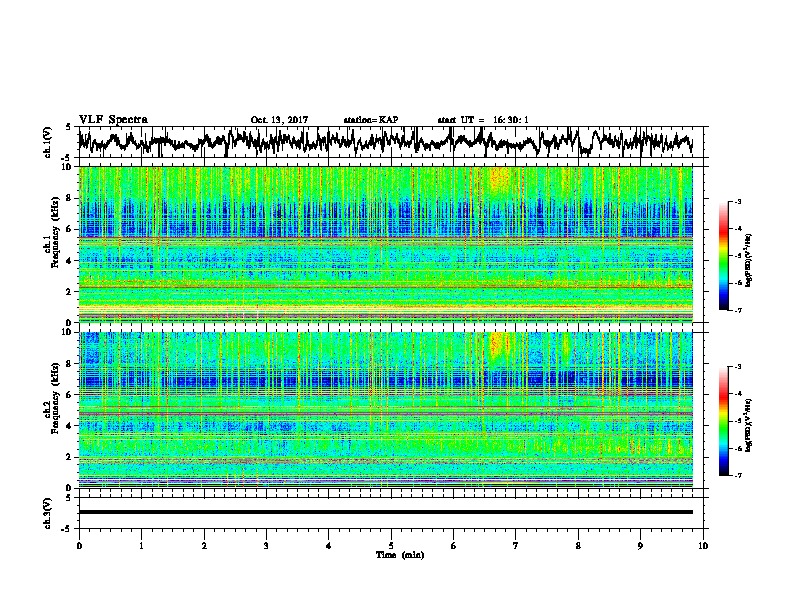
Task: Click the "station=KAP" label
Action: point(371,120)
